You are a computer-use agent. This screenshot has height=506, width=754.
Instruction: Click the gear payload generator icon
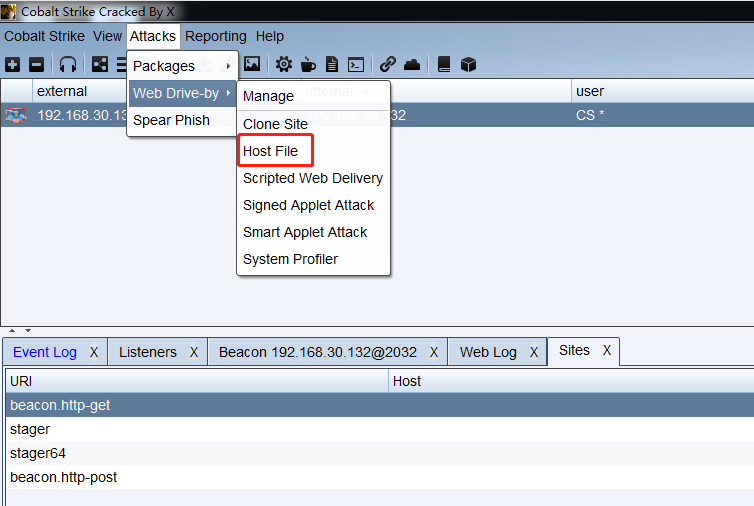point(284,64)
